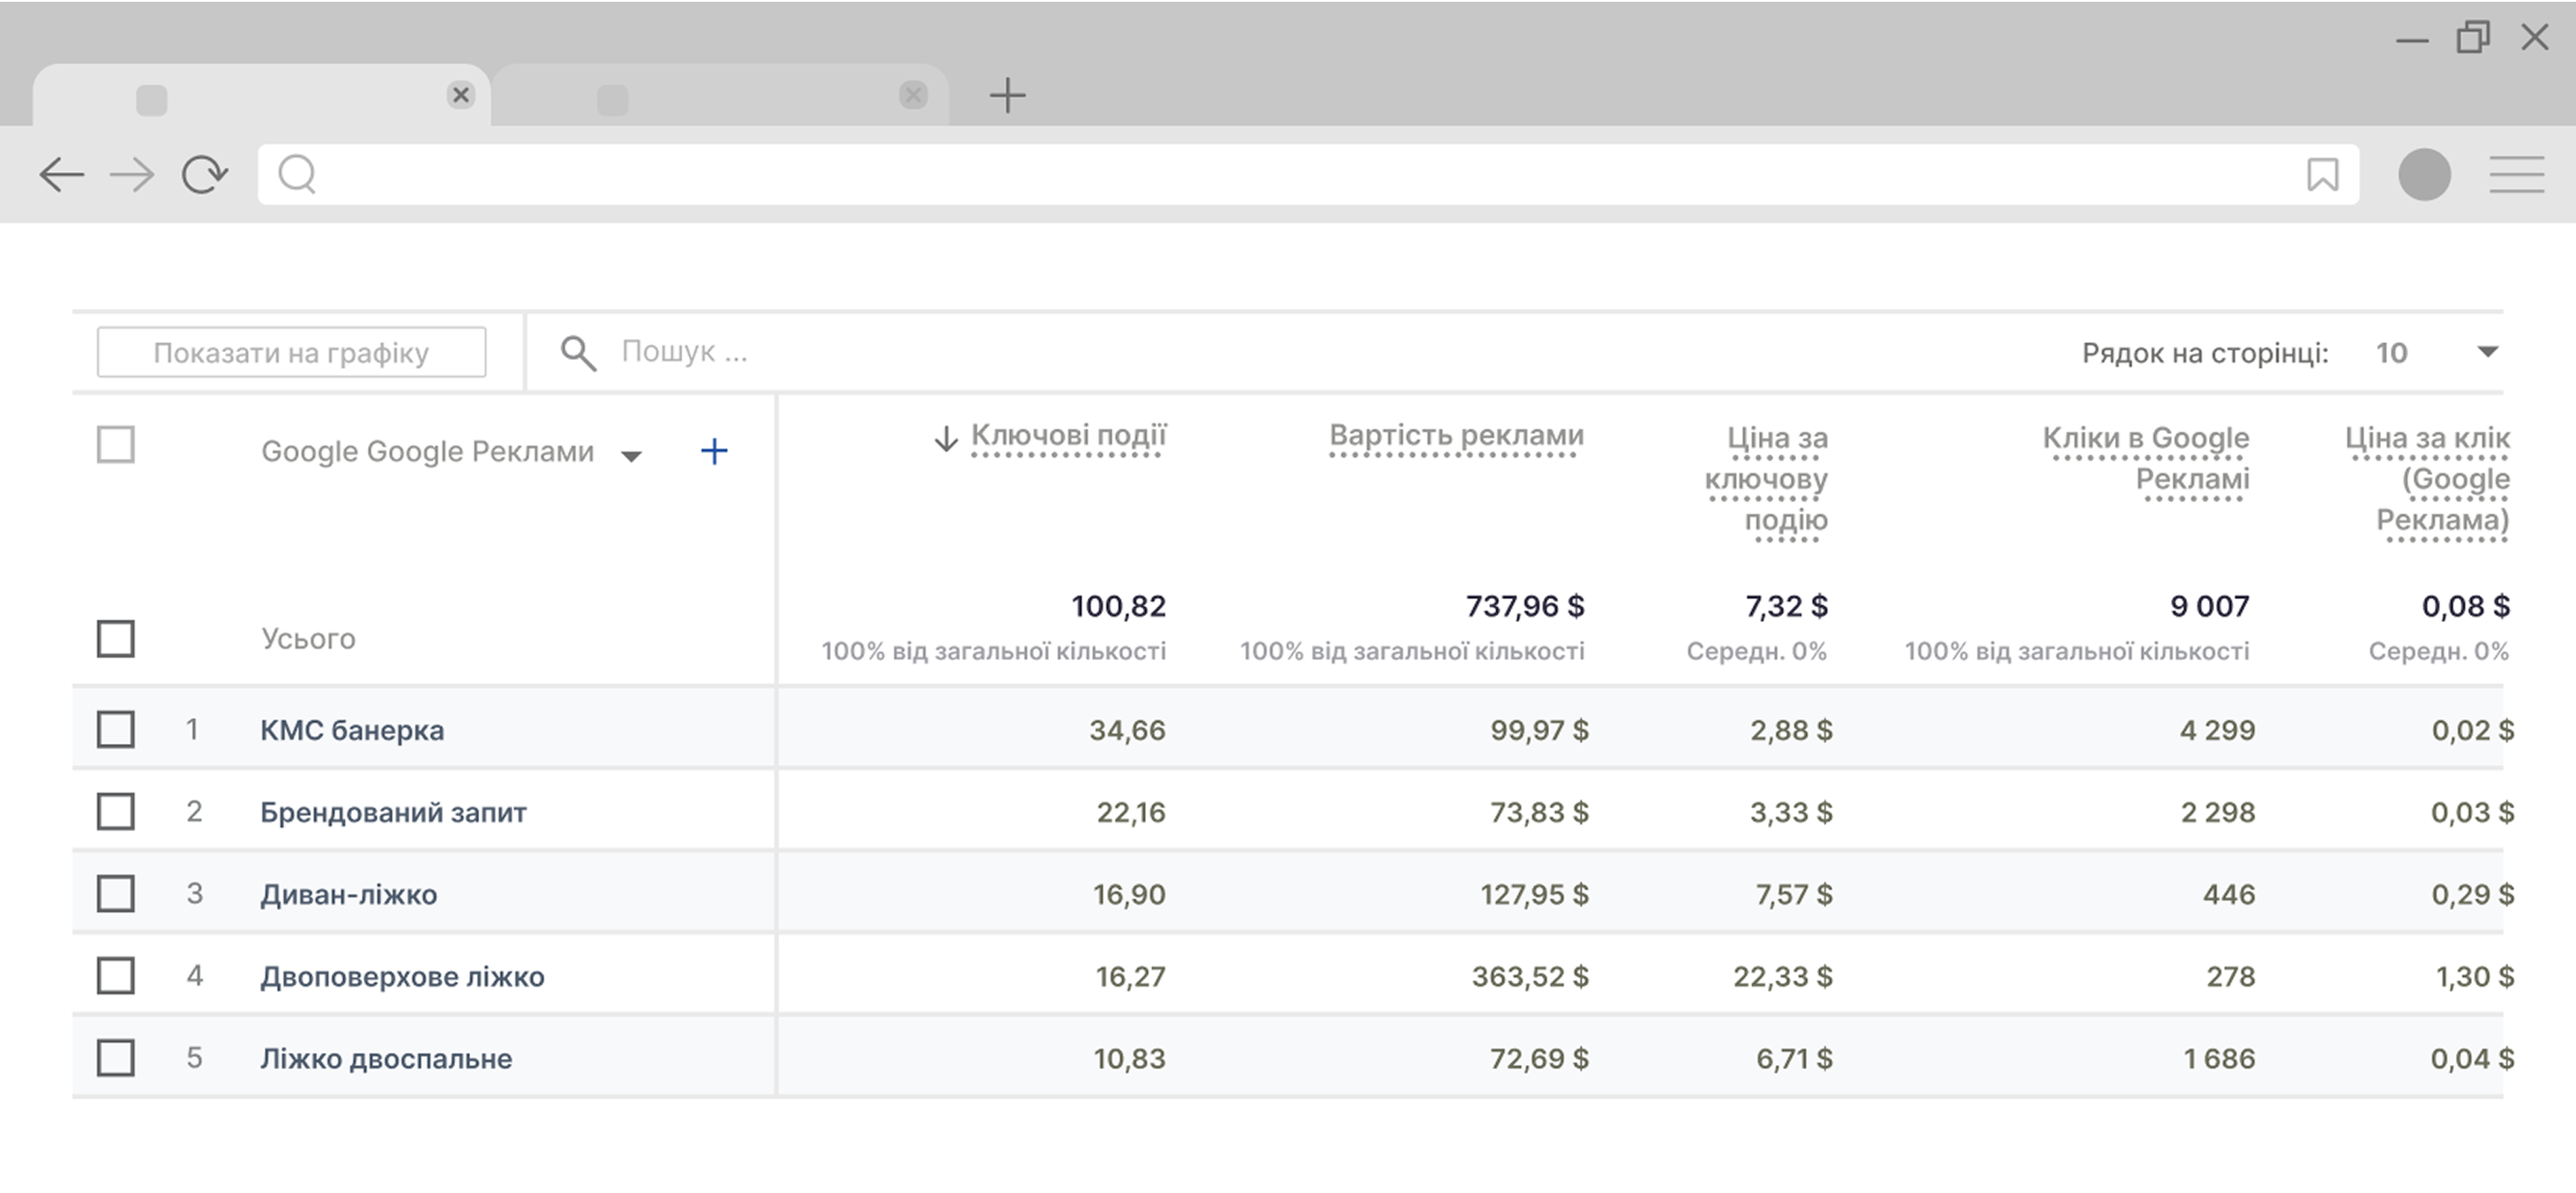Expand the Google Google Реклами dimension dropdown

coord(632,455)
